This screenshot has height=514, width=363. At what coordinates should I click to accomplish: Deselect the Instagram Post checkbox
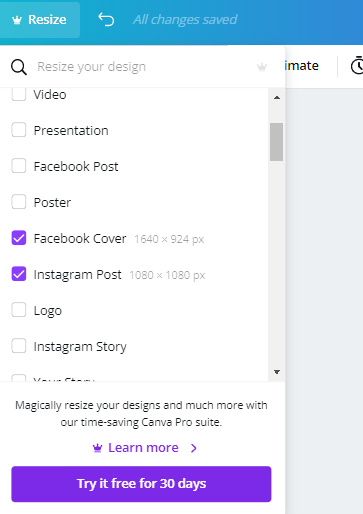(x=19, y=274)
